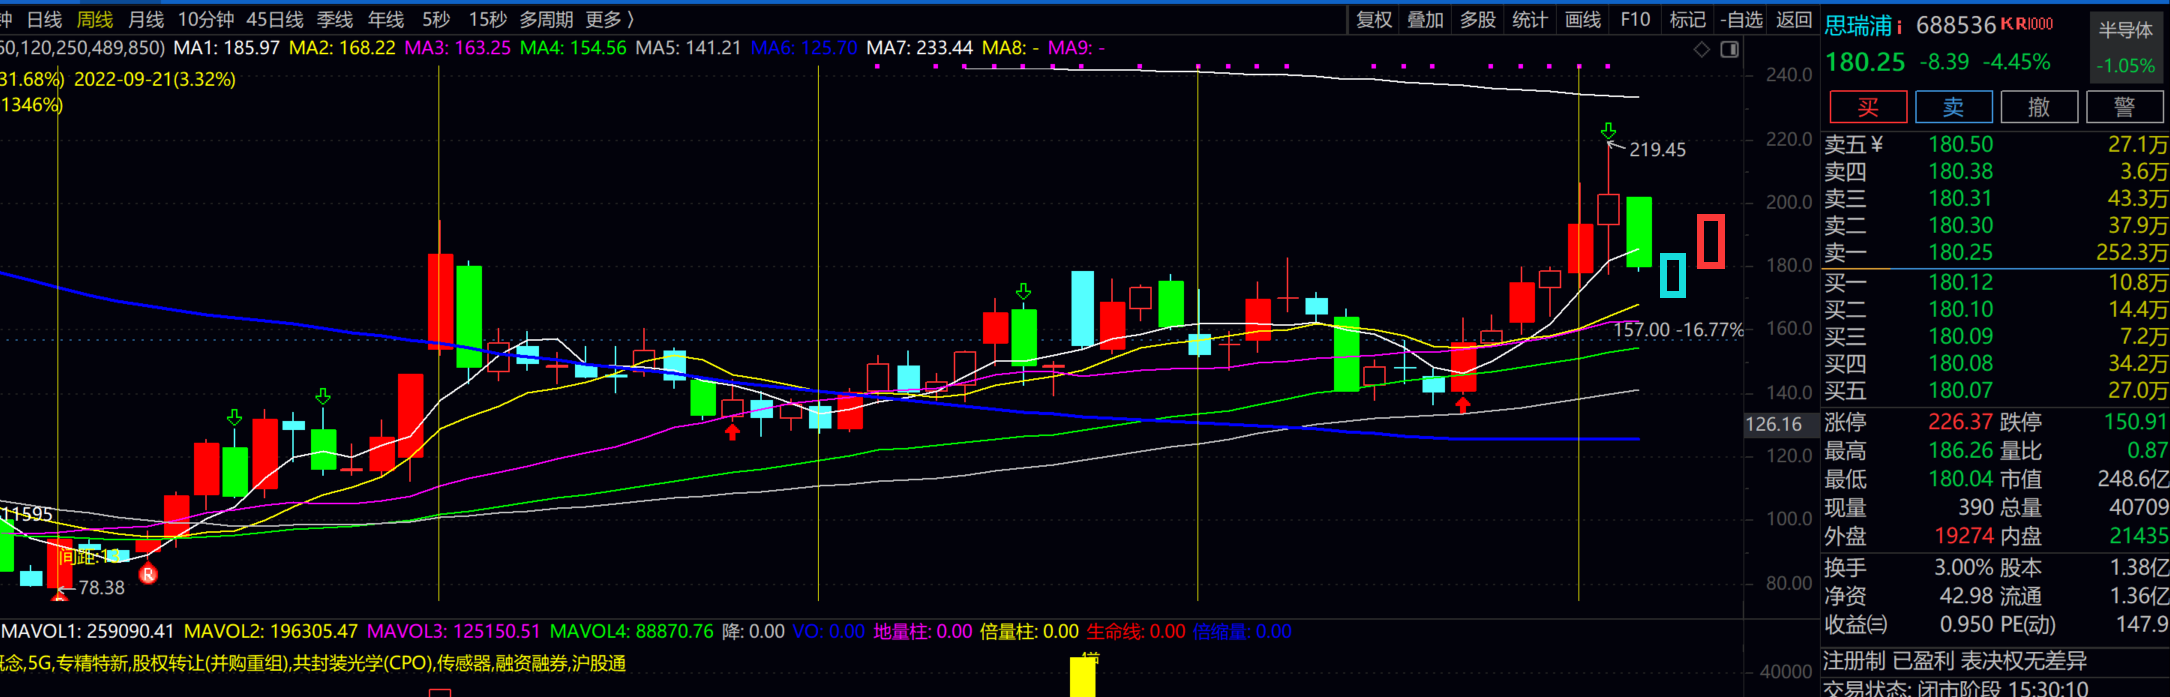
Task: Toggle 复权 price adjustment
Action: (x=1373, y=20)
